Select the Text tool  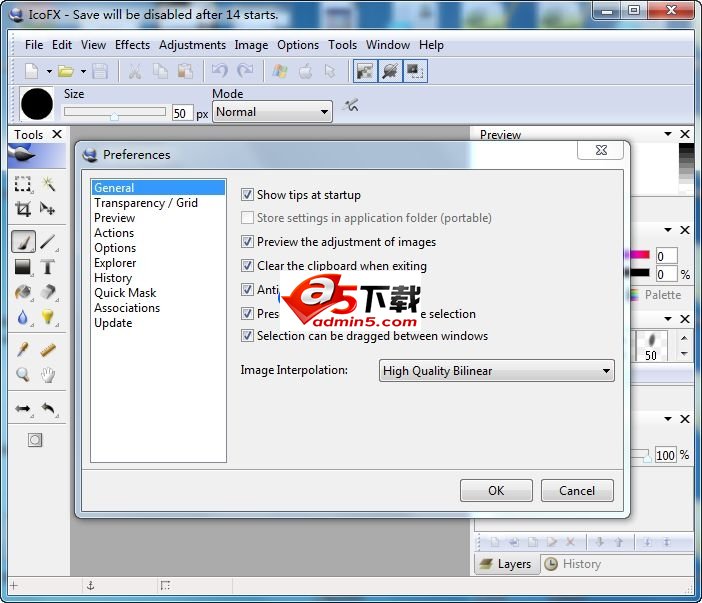click(48, 267)
